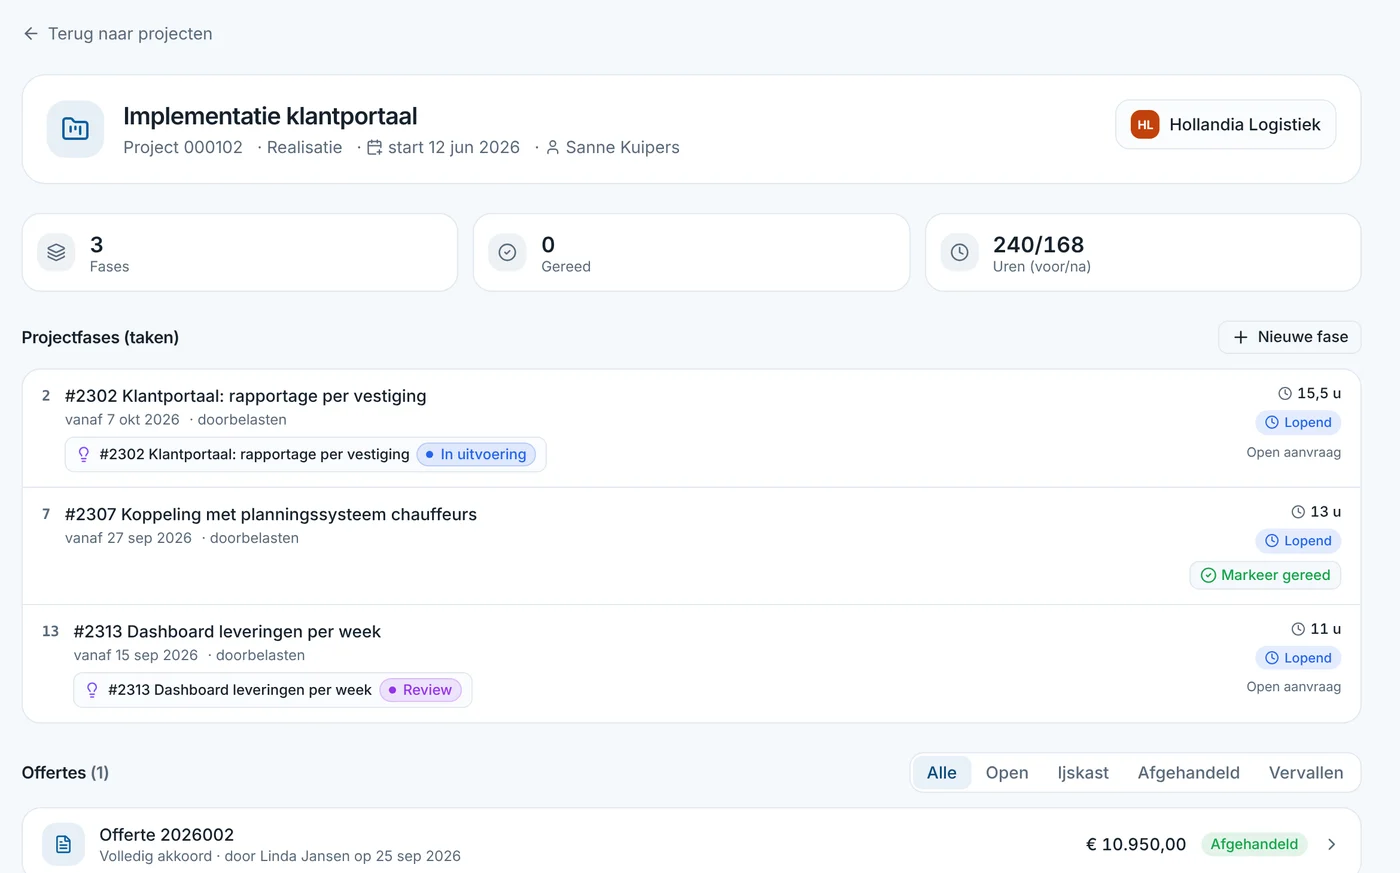
Task: Click the amount € 10.950,00
Action: coord(1136,844)
